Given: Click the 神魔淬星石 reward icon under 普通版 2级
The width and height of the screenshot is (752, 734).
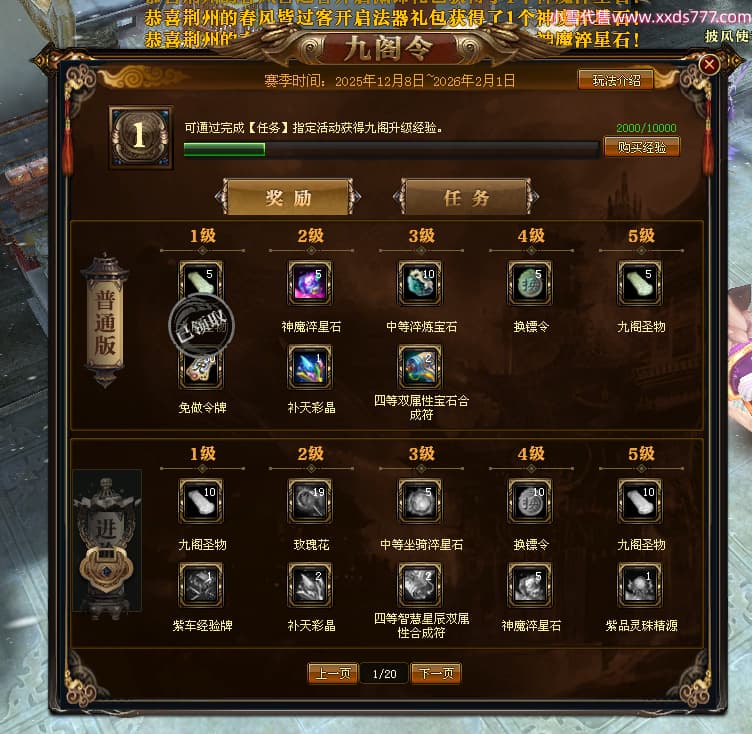Looking at the screenshot, I should (x=310, y=283).
